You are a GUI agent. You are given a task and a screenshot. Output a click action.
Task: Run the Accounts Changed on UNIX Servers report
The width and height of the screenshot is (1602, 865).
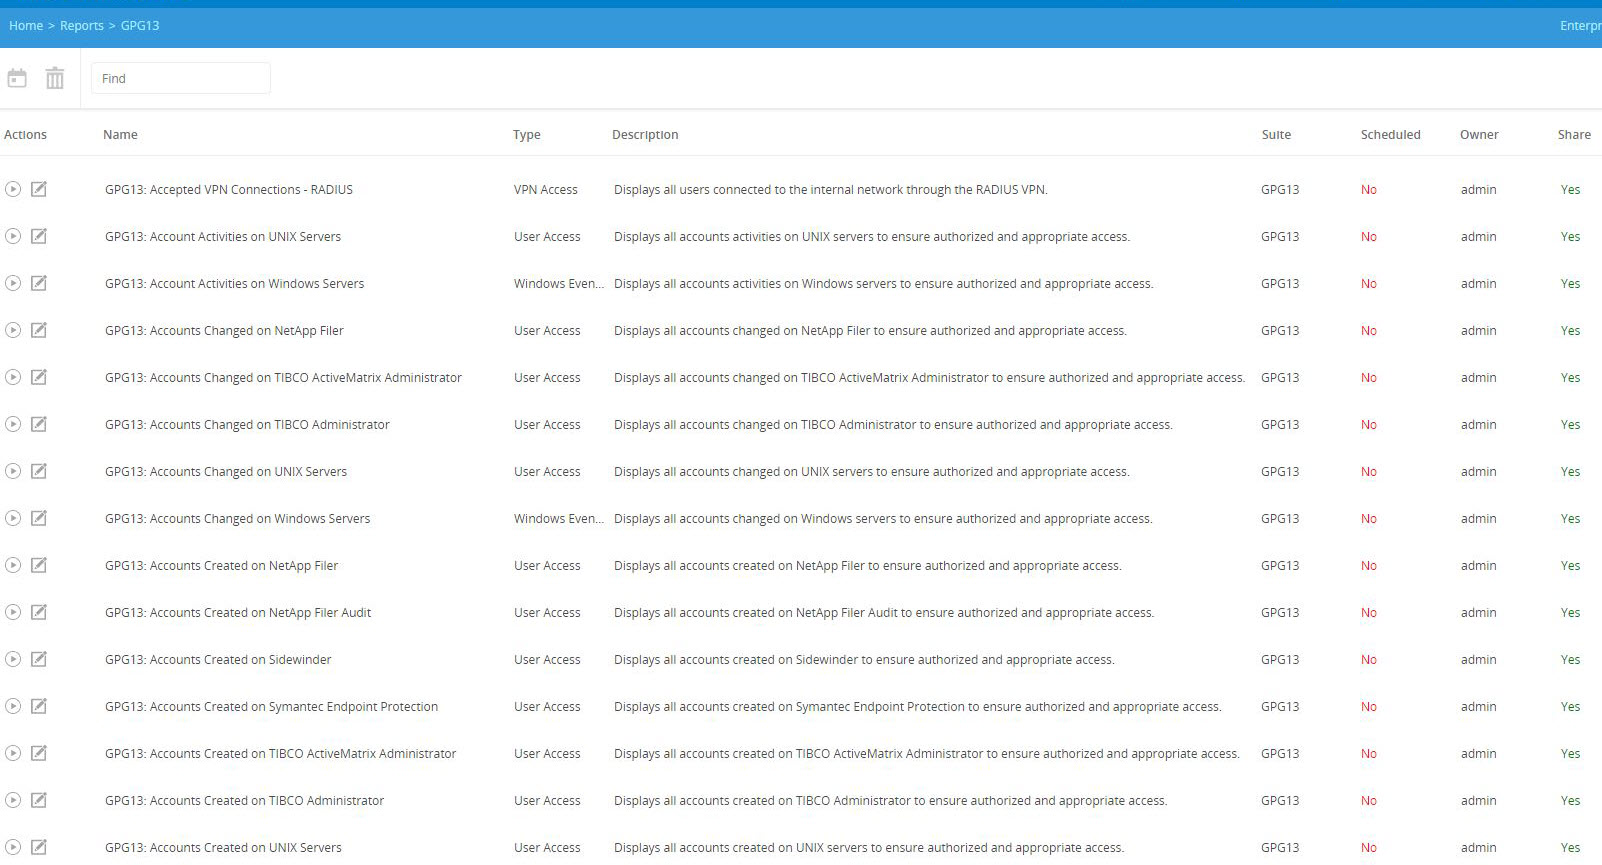click(13, 471)
